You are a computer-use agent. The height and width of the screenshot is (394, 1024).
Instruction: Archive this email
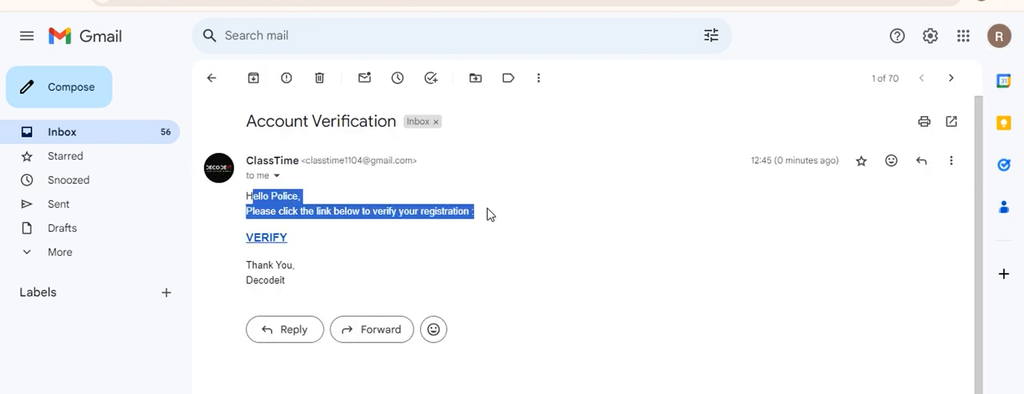coord(253,78)
